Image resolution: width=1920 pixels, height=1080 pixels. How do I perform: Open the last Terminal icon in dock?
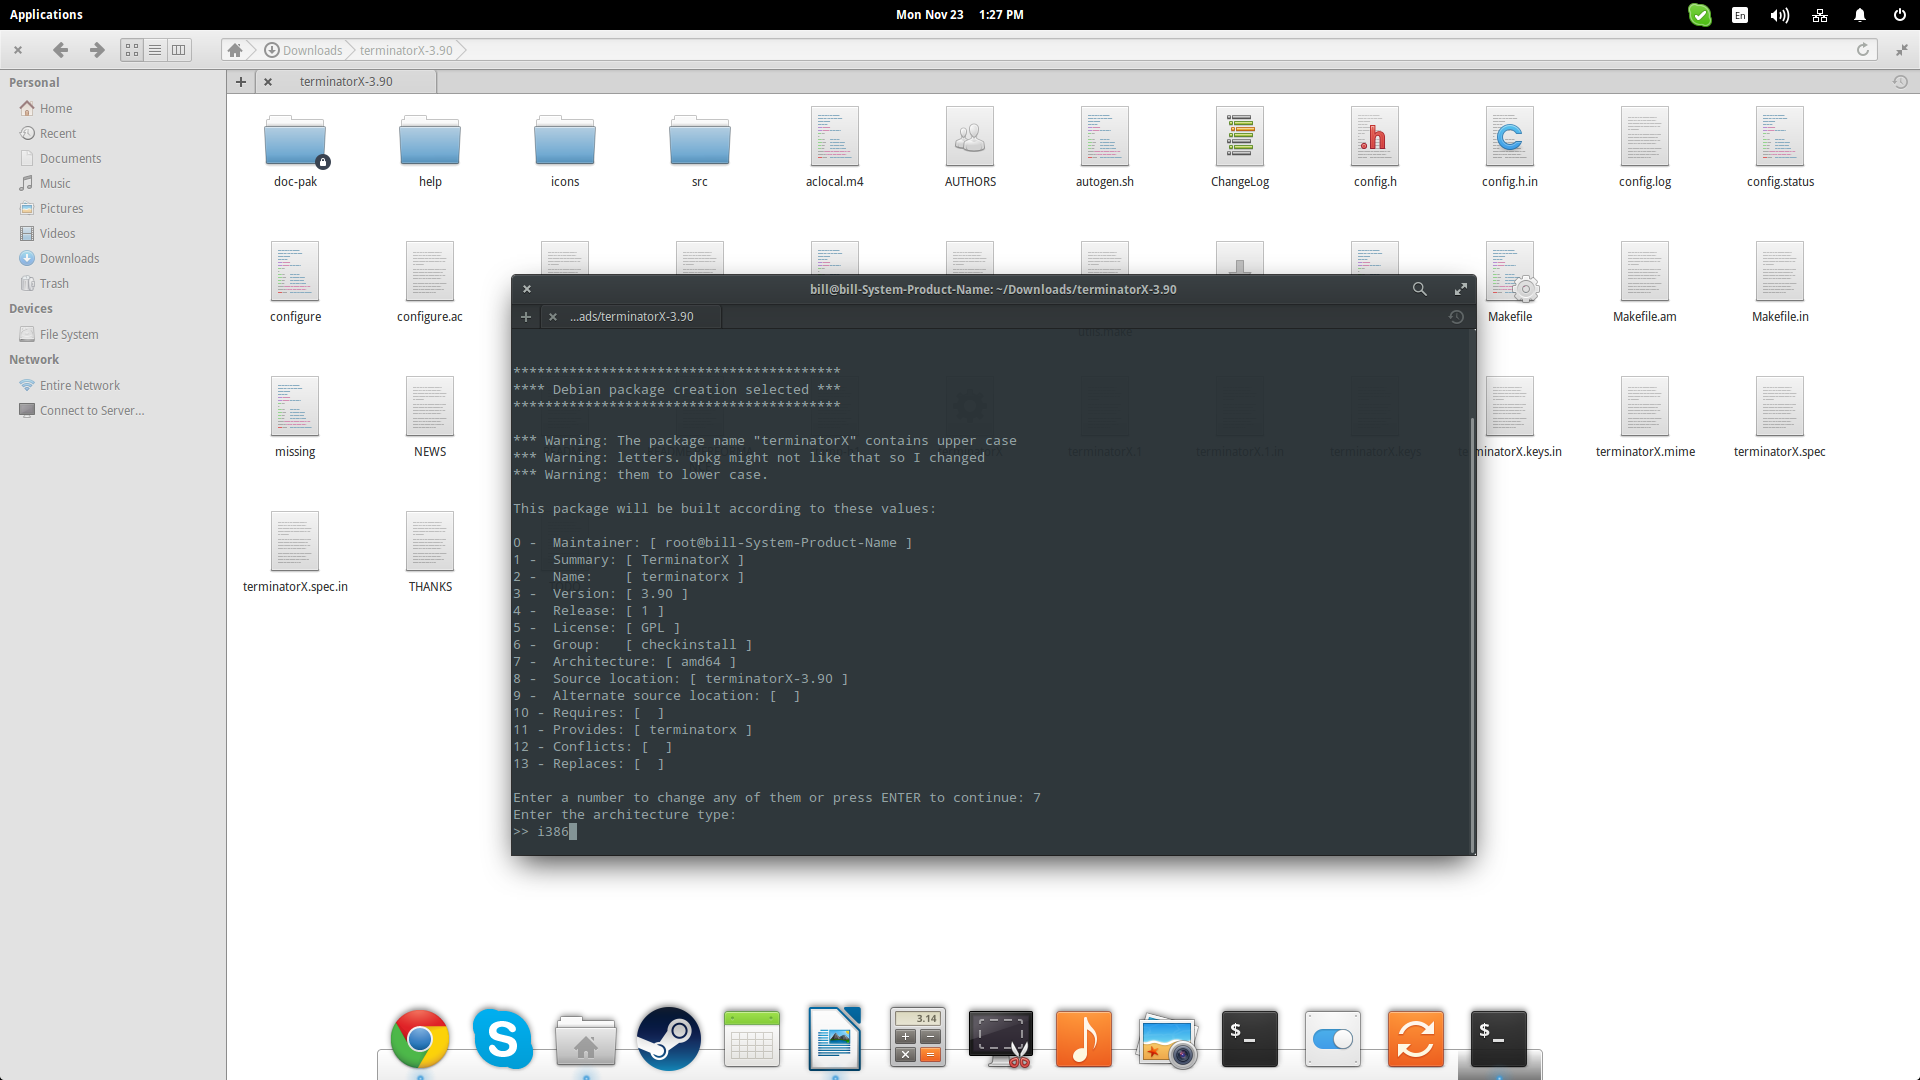point(1499,1039)
